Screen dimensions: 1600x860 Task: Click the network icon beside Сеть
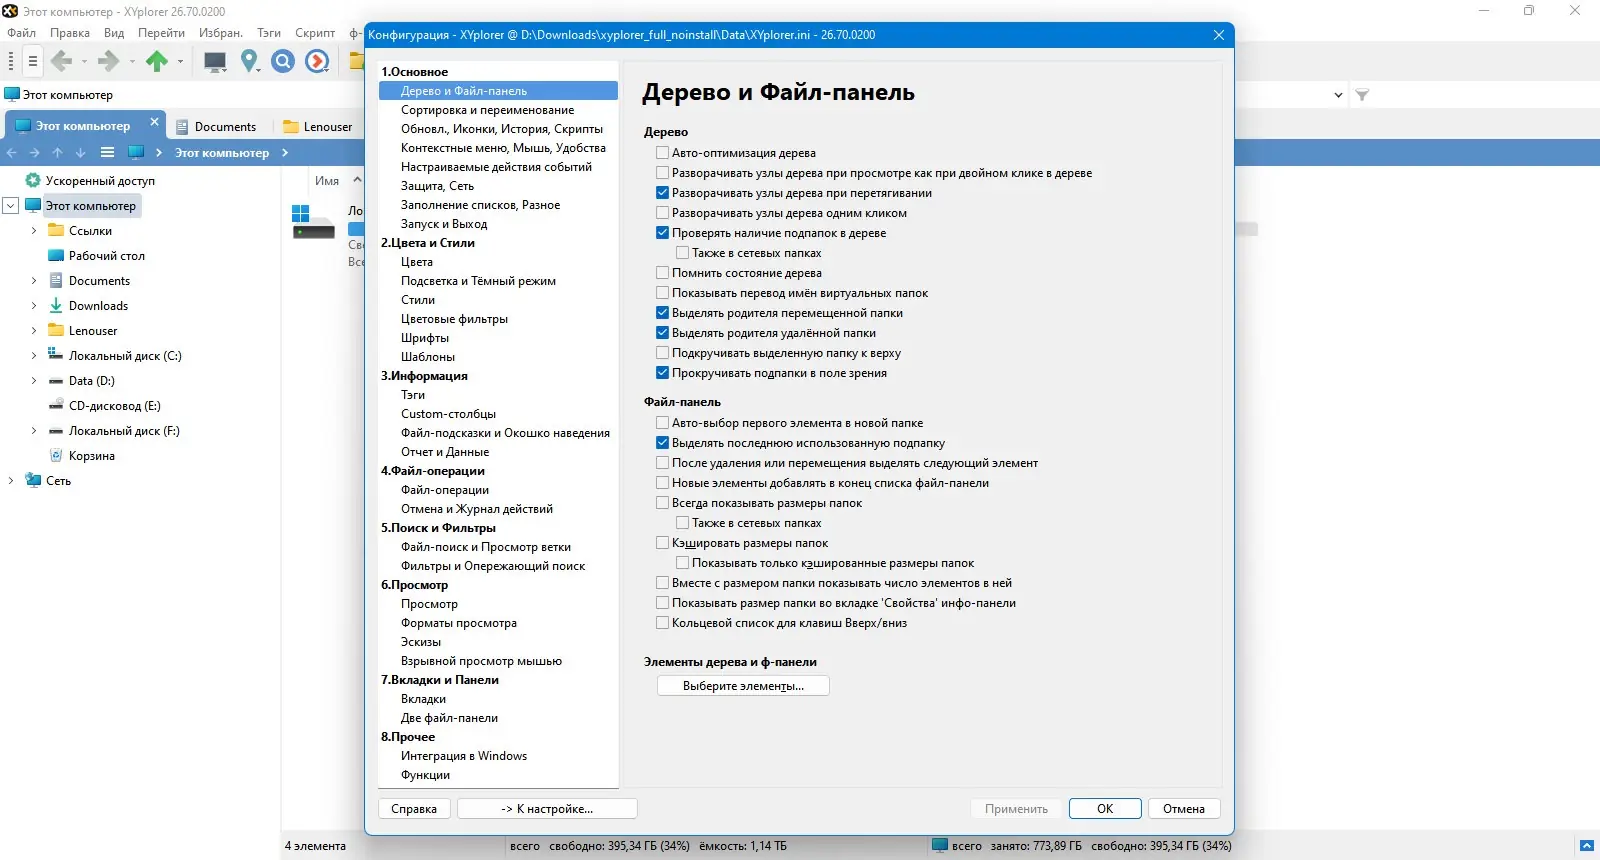(34, 481)
